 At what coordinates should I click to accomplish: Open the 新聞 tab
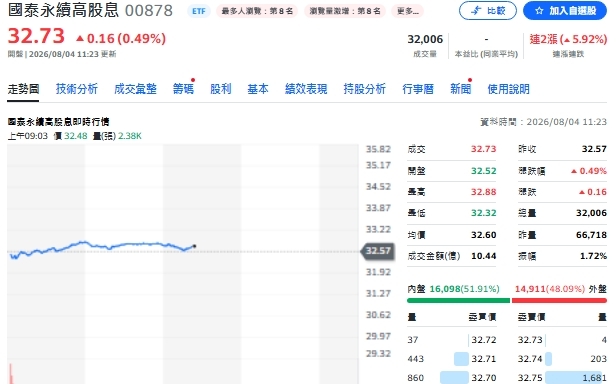(460, 89)
